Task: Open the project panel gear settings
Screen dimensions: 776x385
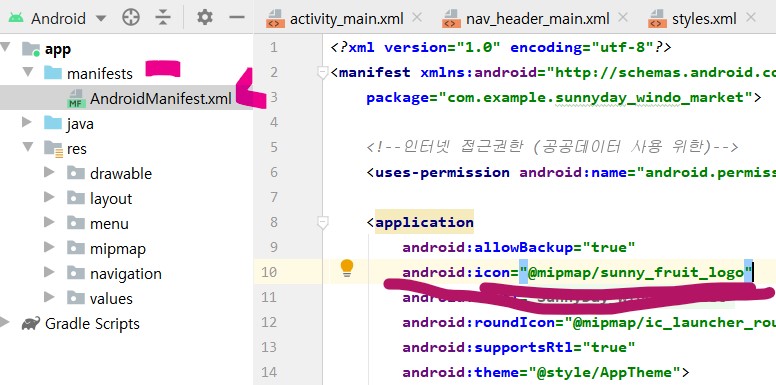Action: 204,18
